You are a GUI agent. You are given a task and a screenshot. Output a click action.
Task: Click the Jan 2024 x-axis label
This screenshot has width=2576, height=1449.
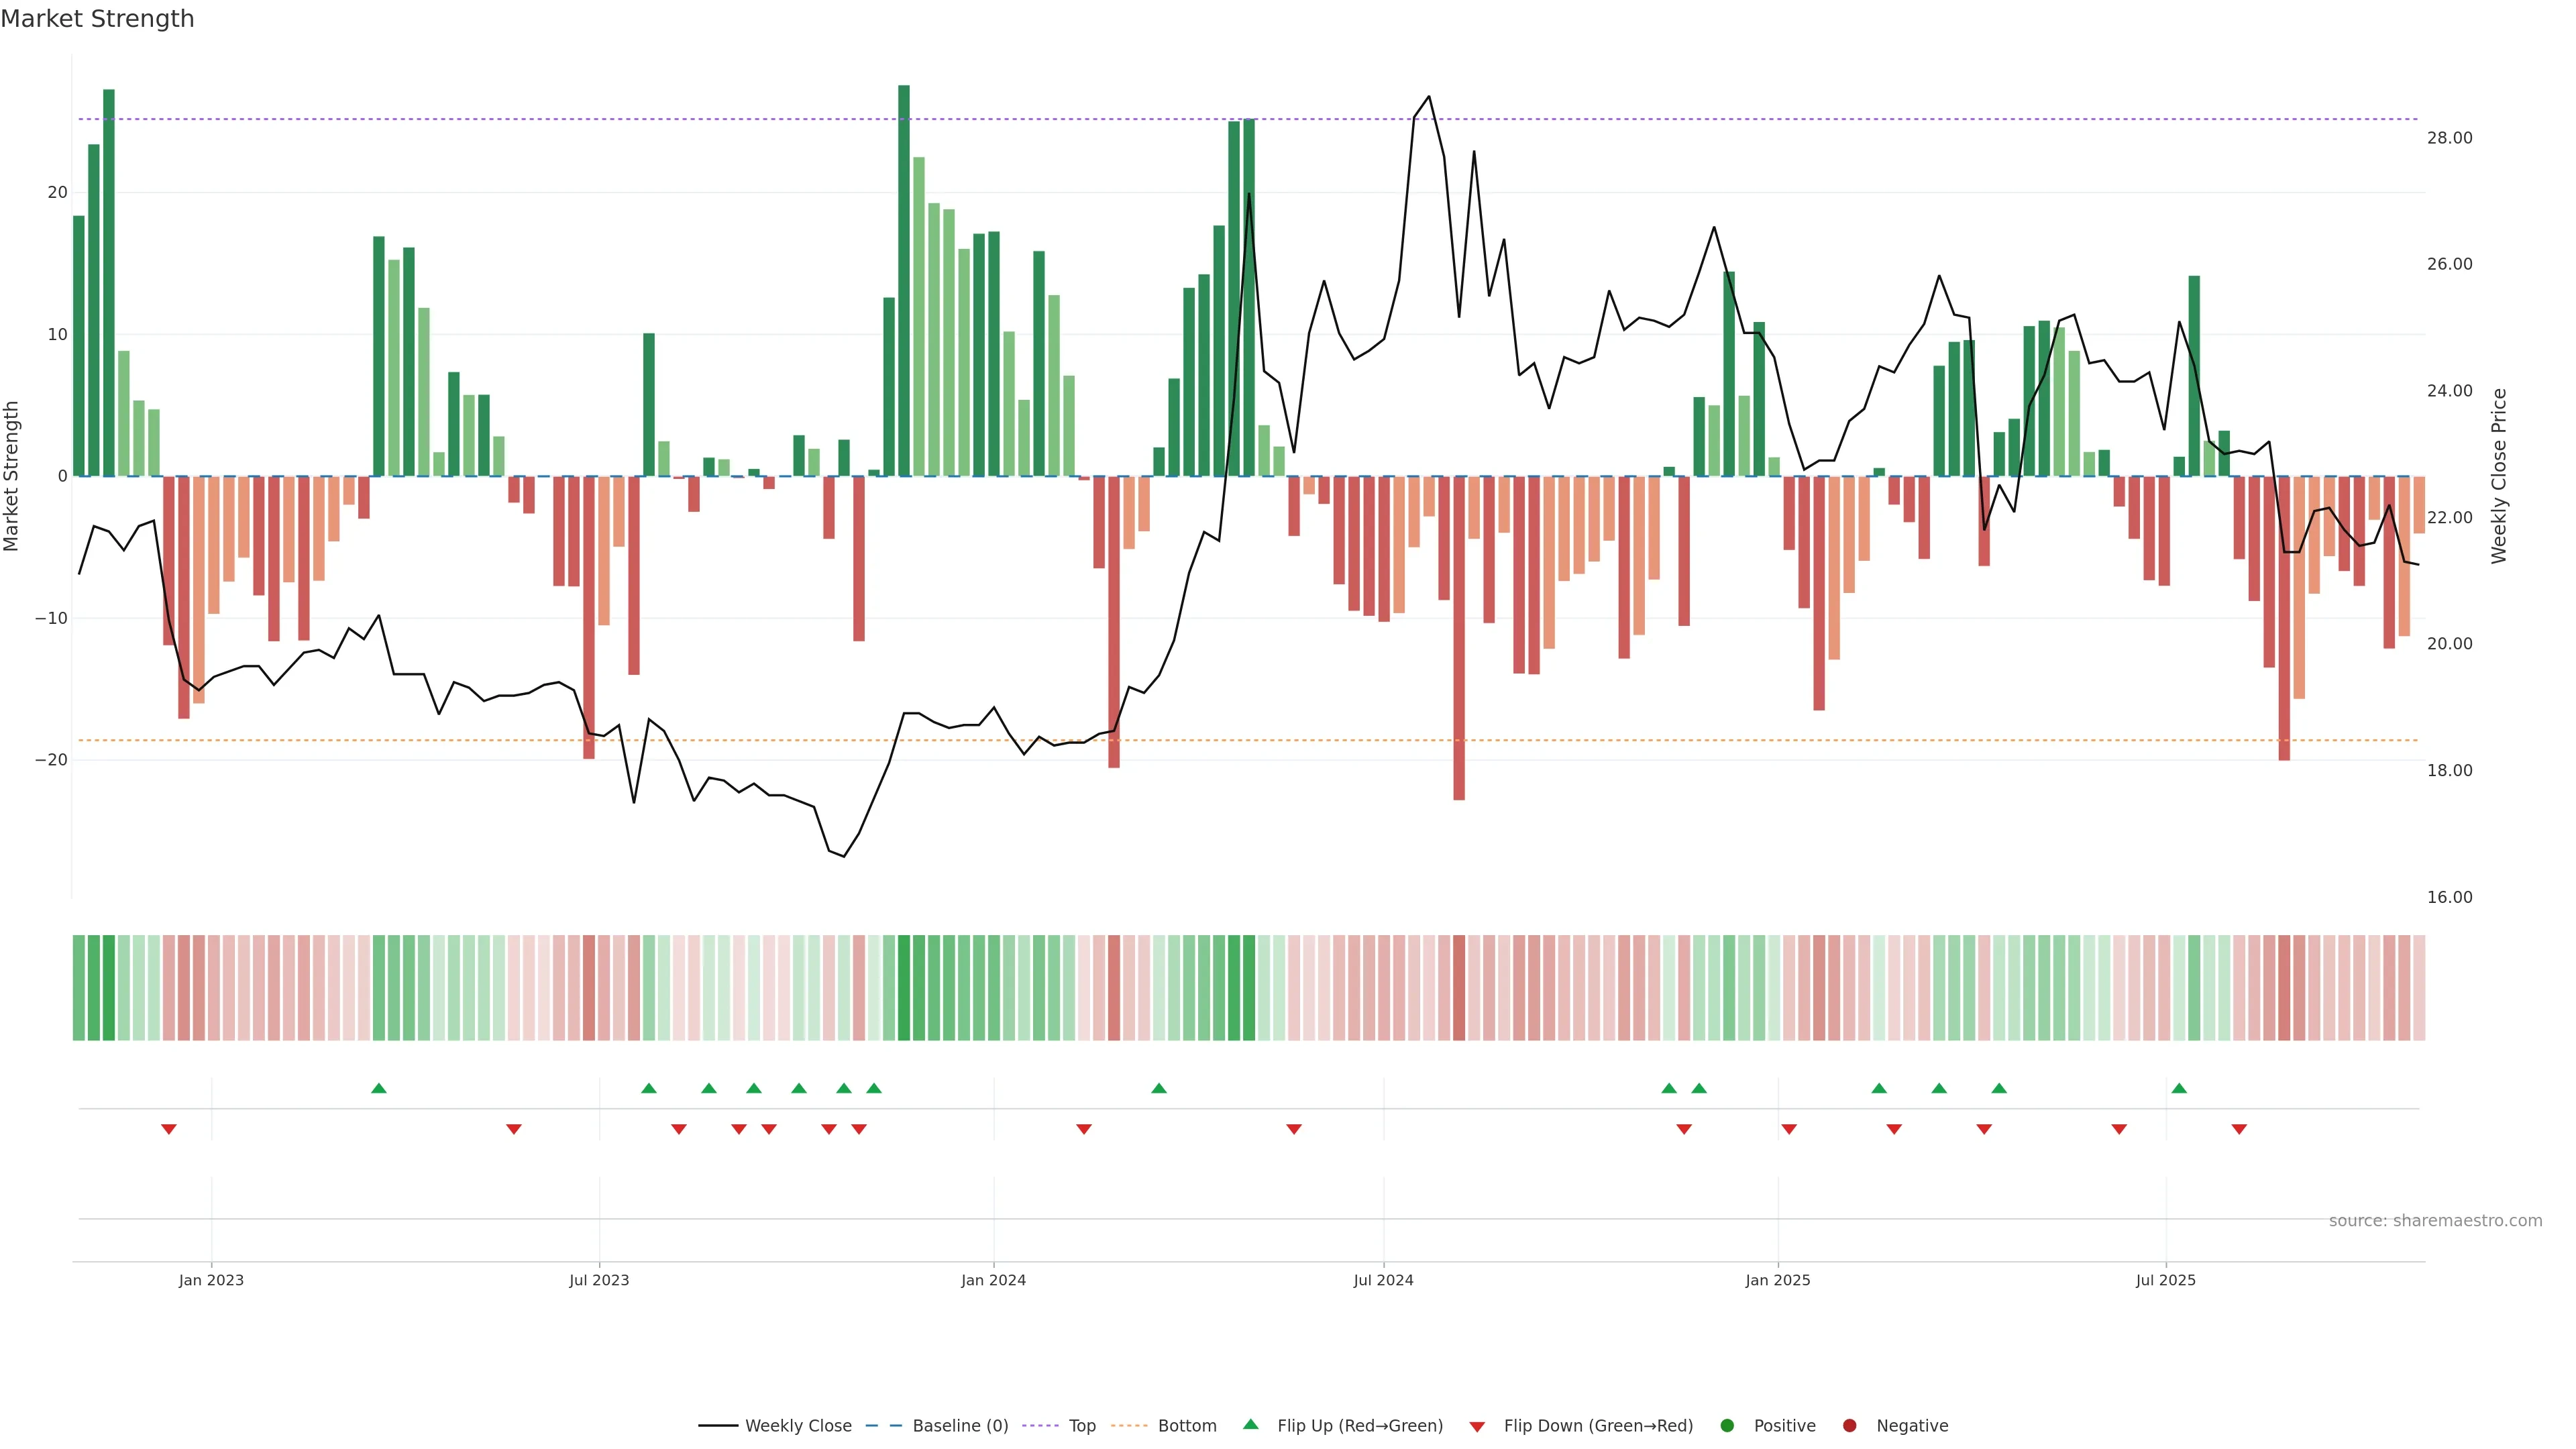click(x=993, y=1280)
